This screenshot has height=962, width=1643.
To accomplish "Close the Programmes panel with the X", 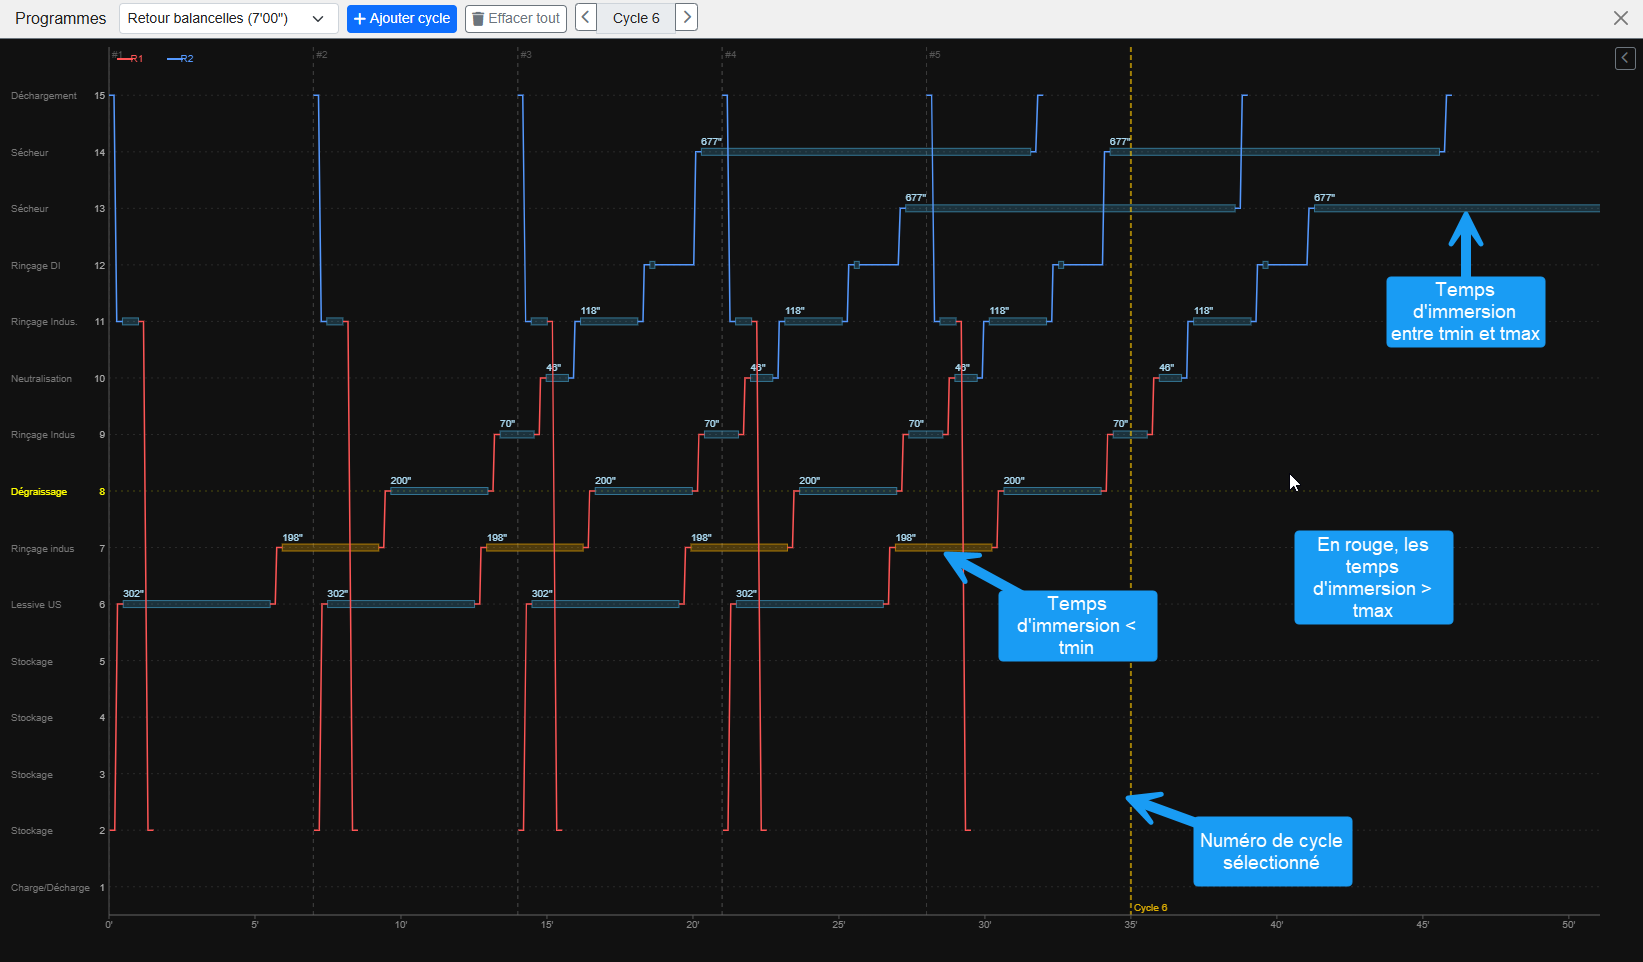I will coord(1620,18).
